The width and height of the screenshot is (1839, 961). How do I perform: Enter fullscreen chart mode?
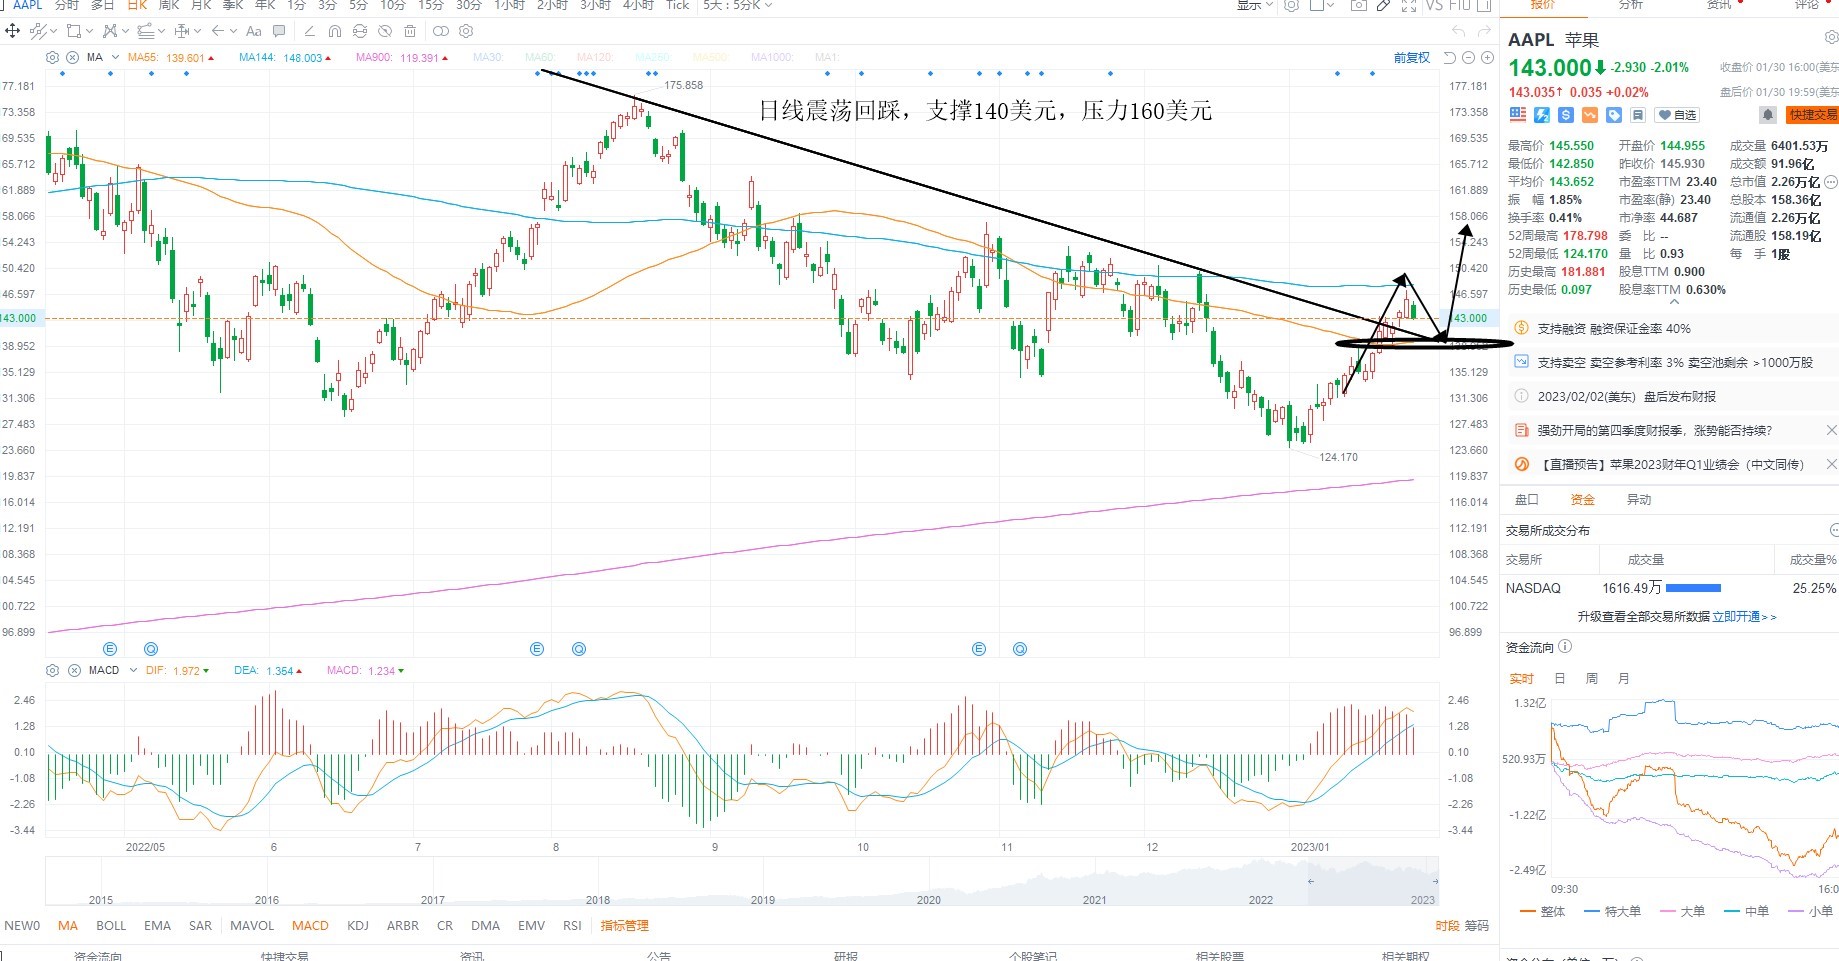pyautogui.click(x=1408, y=5)
